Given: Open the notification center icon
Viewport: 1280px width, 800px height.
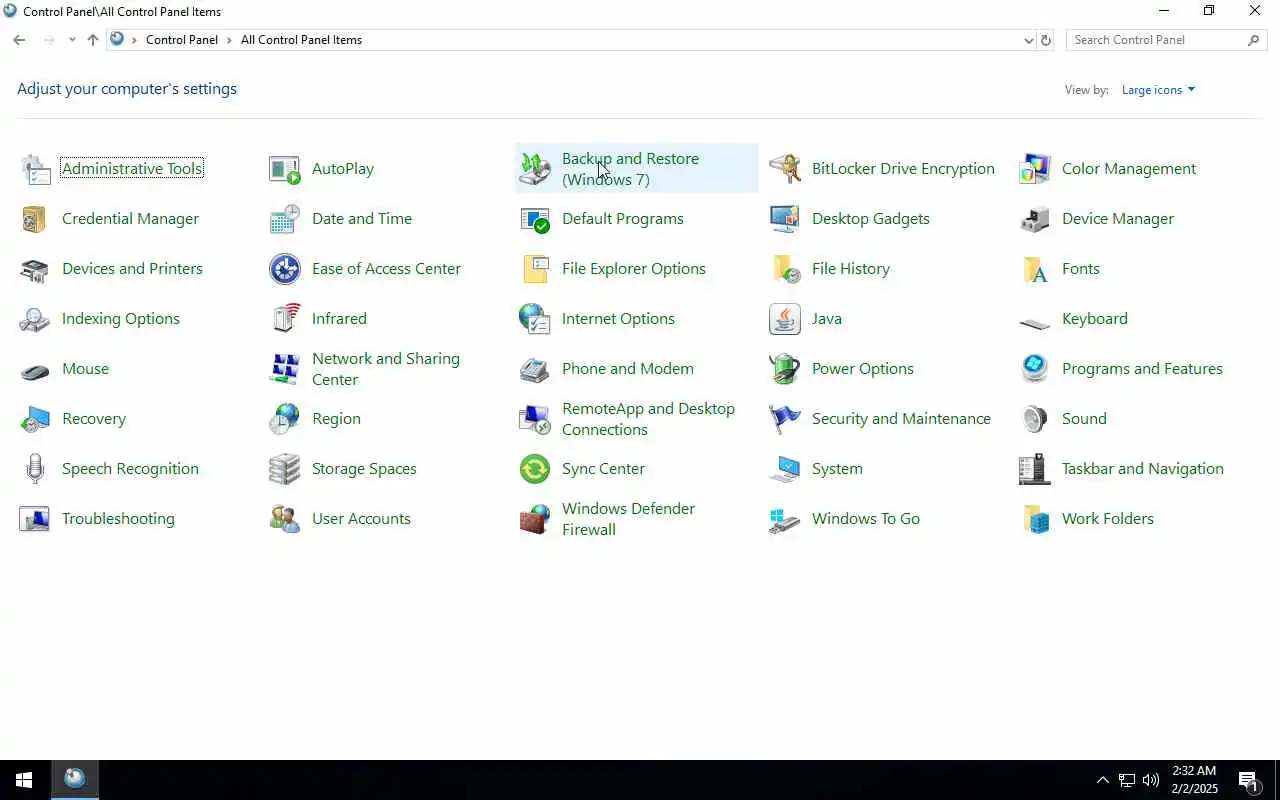Looking at the screenshot, I should [1249, 780].
